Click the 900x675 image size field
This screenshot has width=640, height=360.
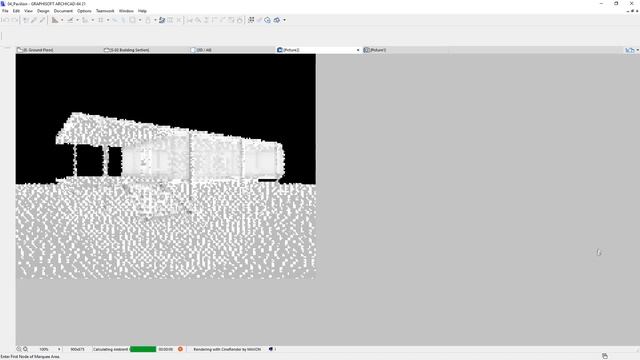point(77,349)
